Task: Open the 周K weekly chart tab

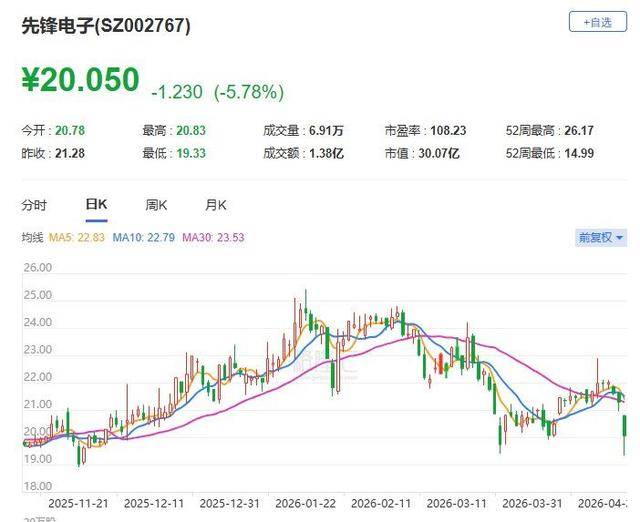Action: (156, 205)
